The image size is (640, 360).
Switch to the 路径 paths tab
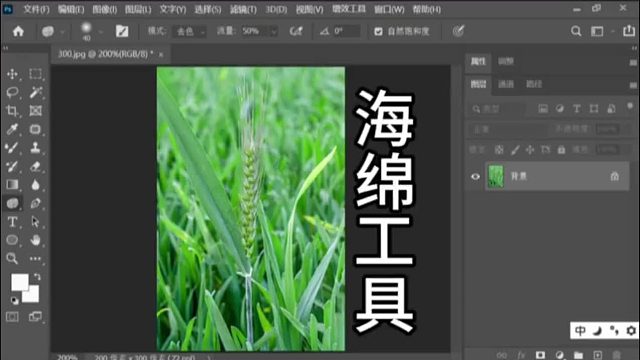pos(534,84)
